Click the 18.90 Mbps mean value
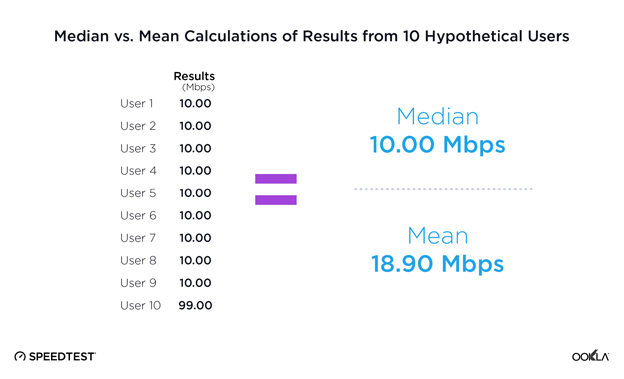Viewport: 624px width, 379px height. pos(438,264)
